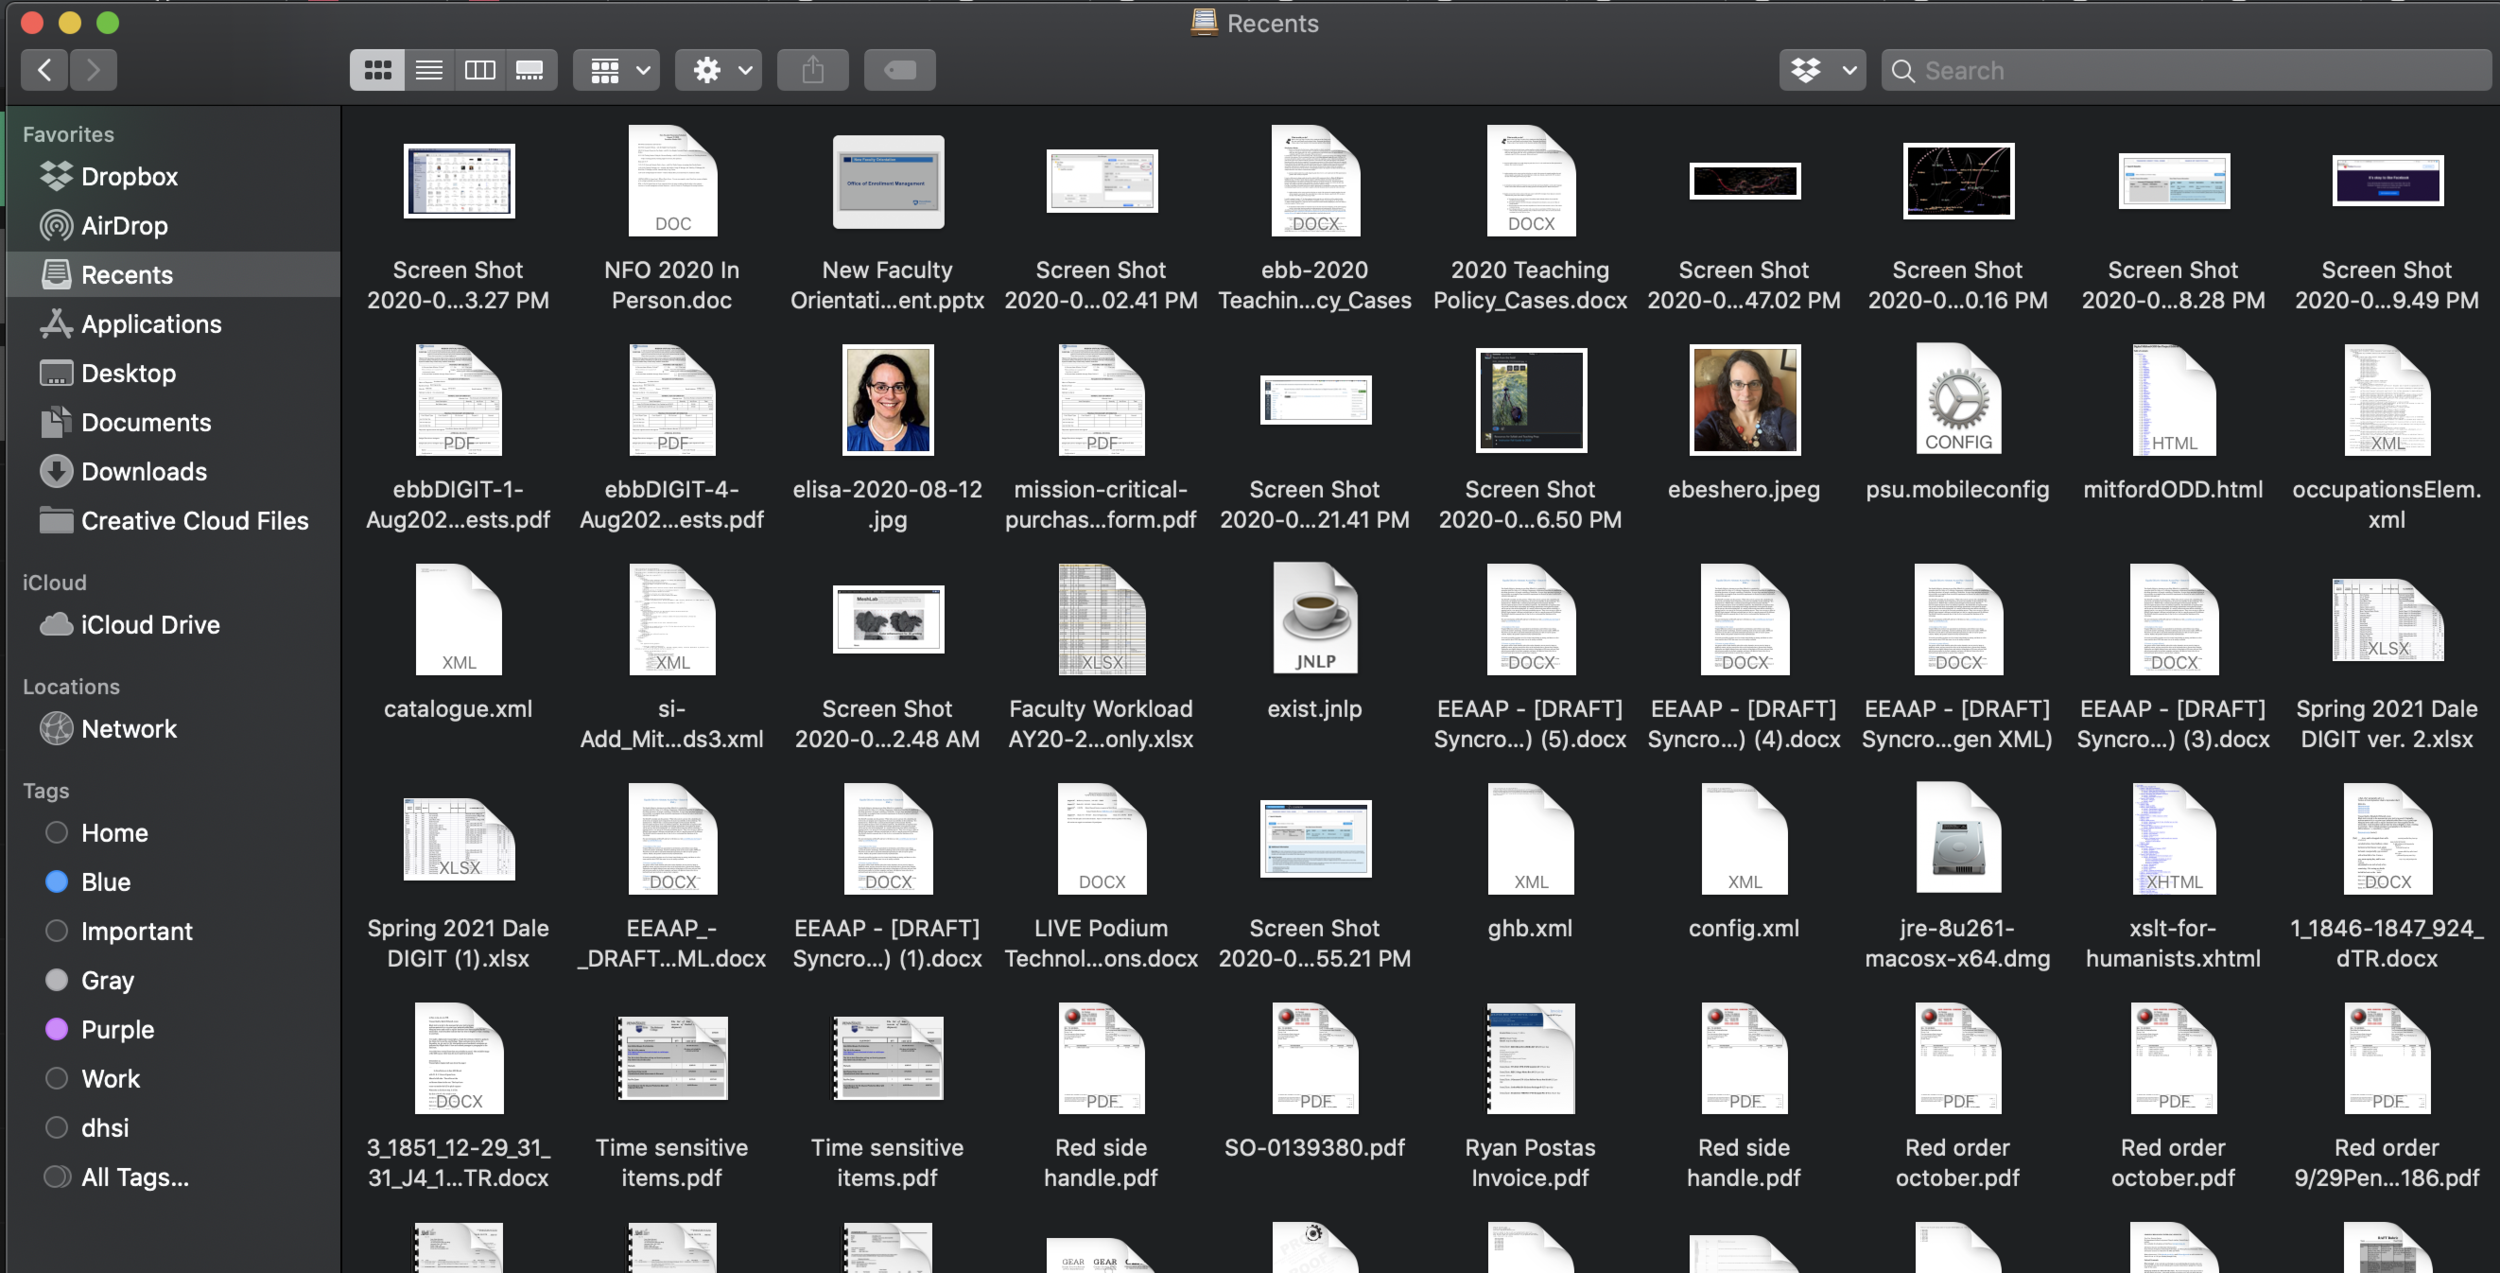This screenshot has height=1273, width=2500.
Task: Switch to icon view in toolbar
Action: click(x=377, y=70)
